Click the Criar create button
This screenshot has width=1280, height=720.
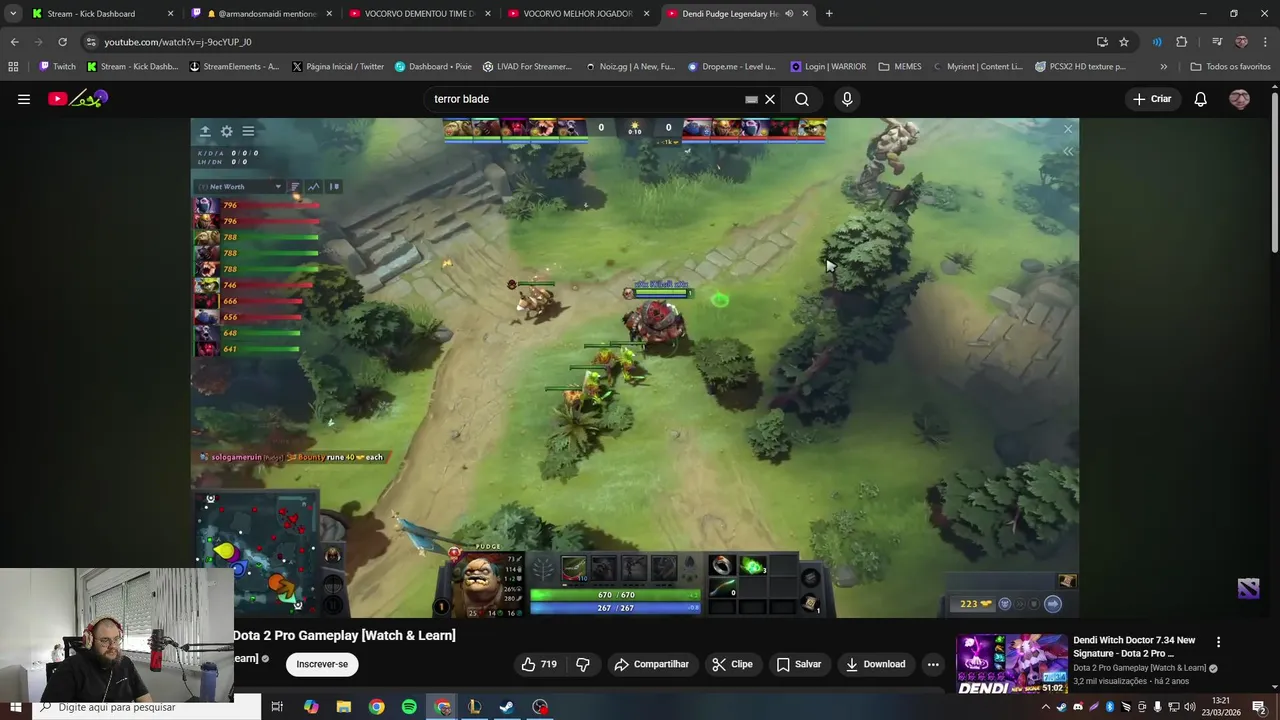pos(1152,99)
